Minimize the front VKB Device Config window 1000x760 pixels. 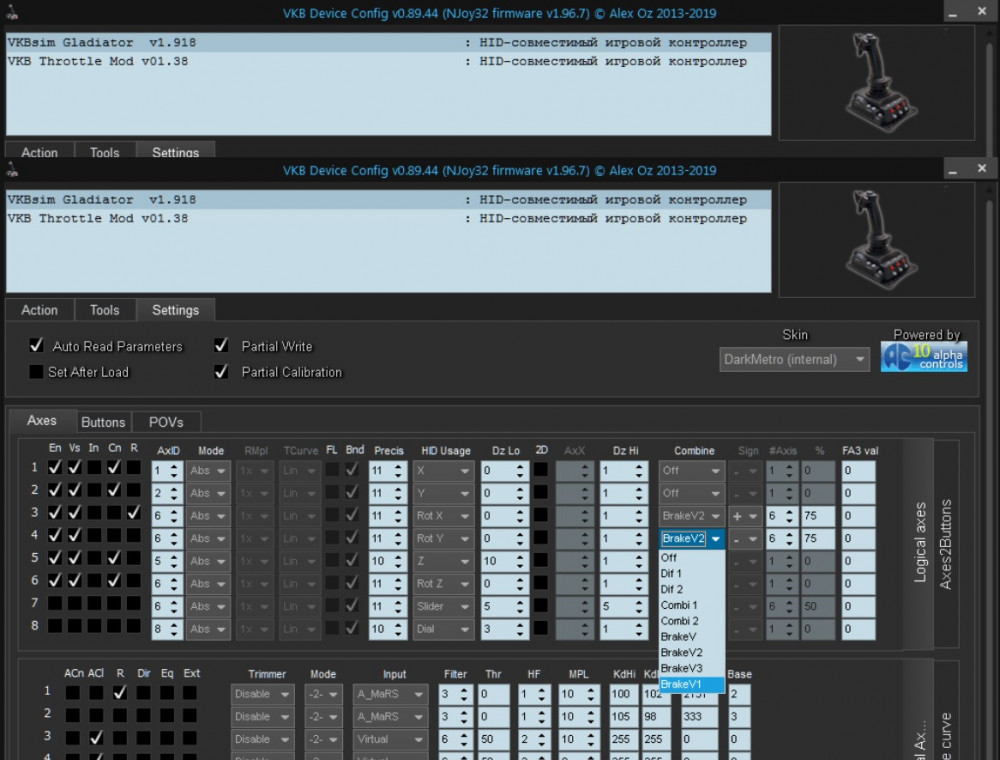tap(952, 170)
